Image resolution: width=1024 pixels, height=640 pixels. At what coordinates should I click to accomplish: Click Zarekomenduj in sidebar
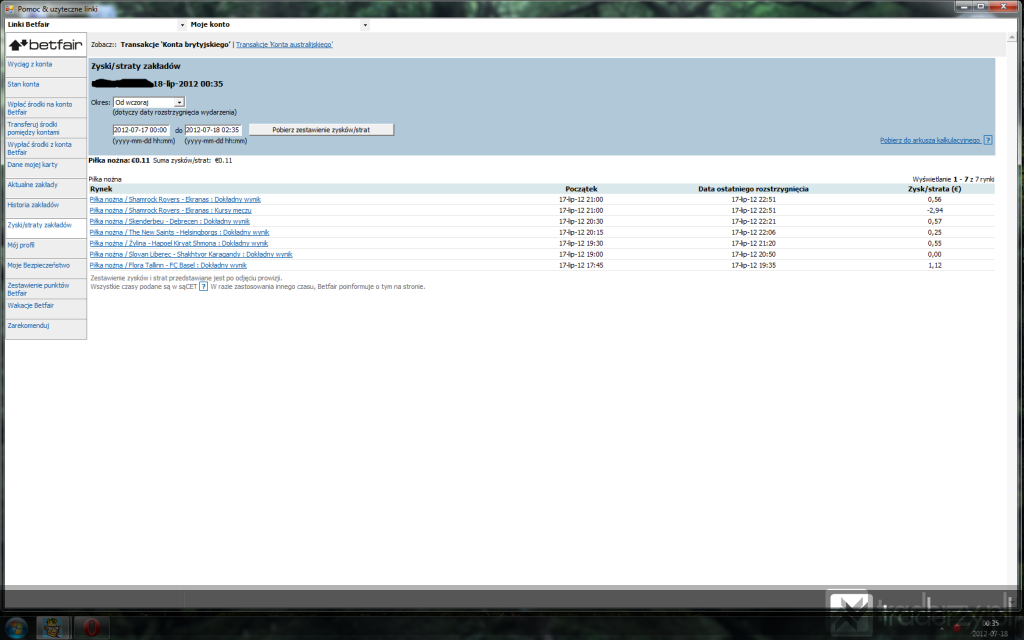[x=28, y=326]
